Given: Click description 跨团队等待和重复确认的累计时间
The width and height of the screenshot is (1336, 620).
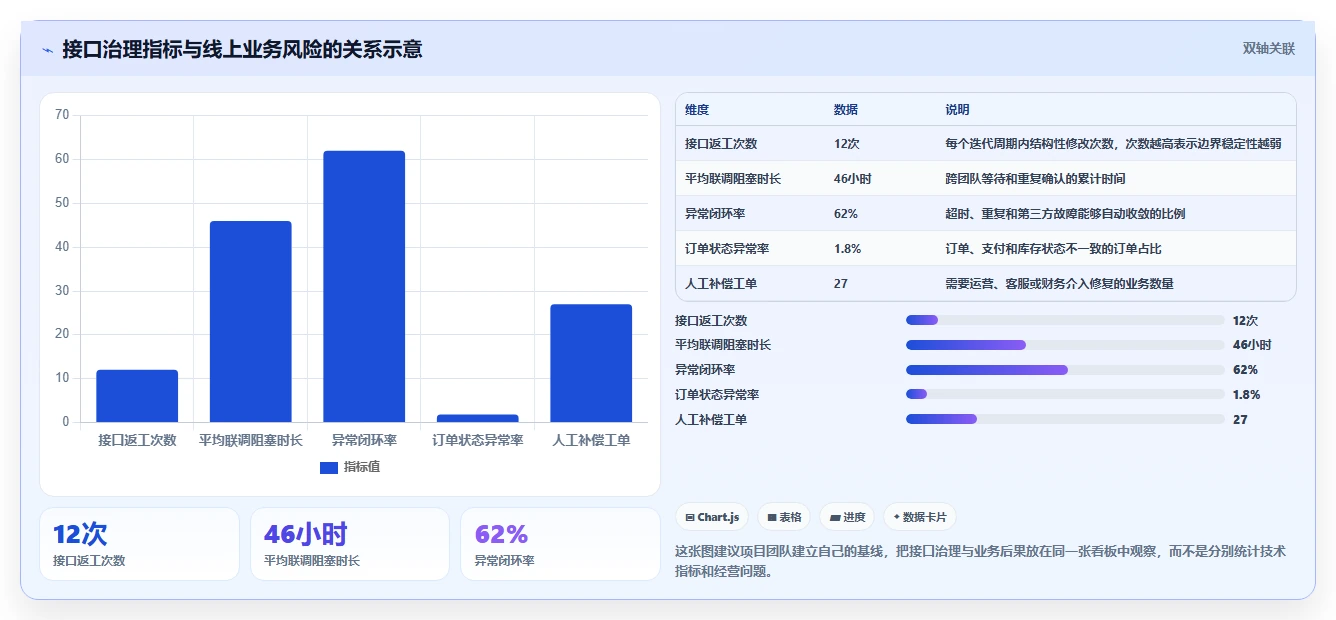Looking at the screenshot, I should point(1035,179).
